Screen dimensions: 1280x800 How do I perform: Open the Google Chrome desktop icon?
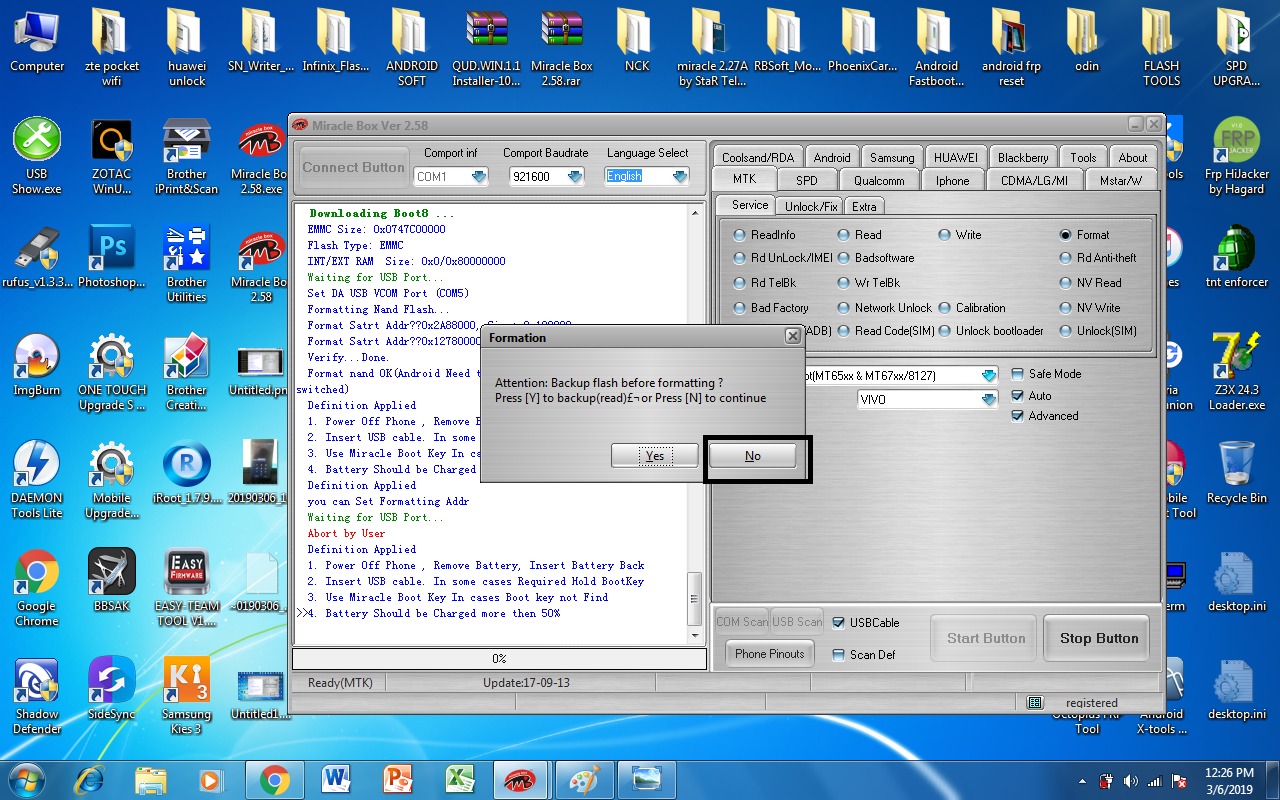click(37, 587)
